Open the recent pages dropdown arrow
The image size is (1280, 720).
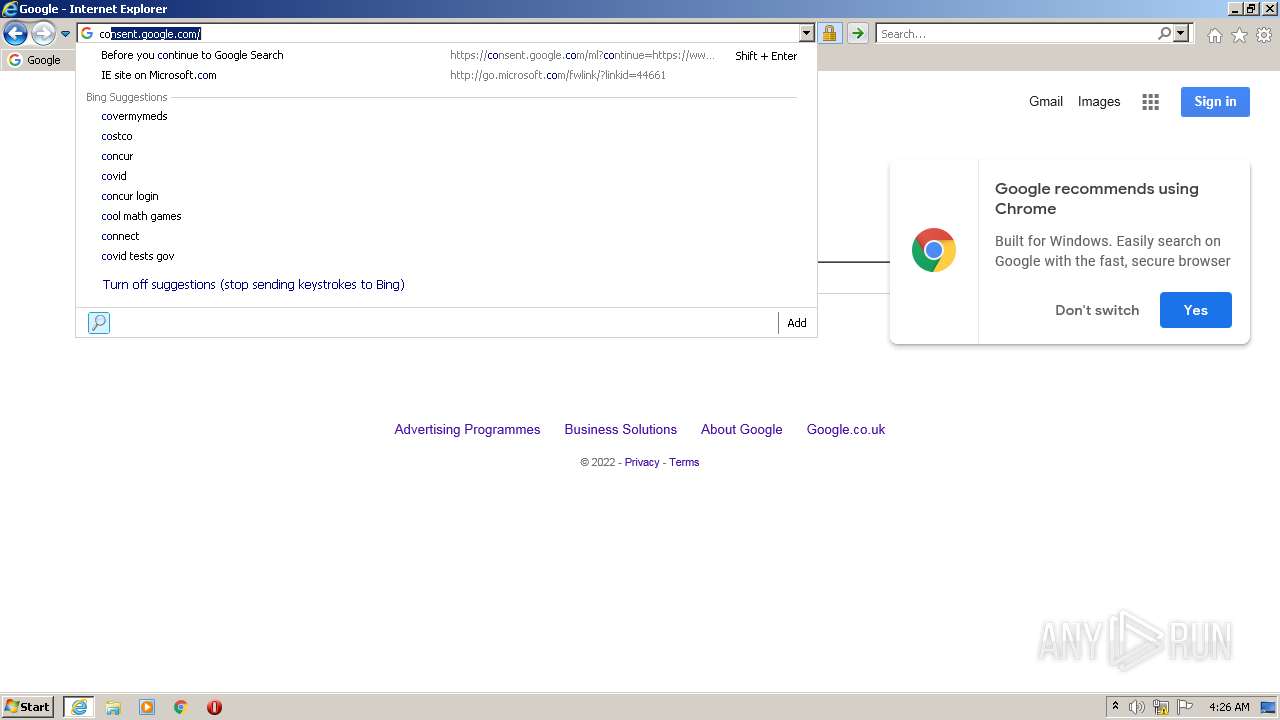point(65,34)
